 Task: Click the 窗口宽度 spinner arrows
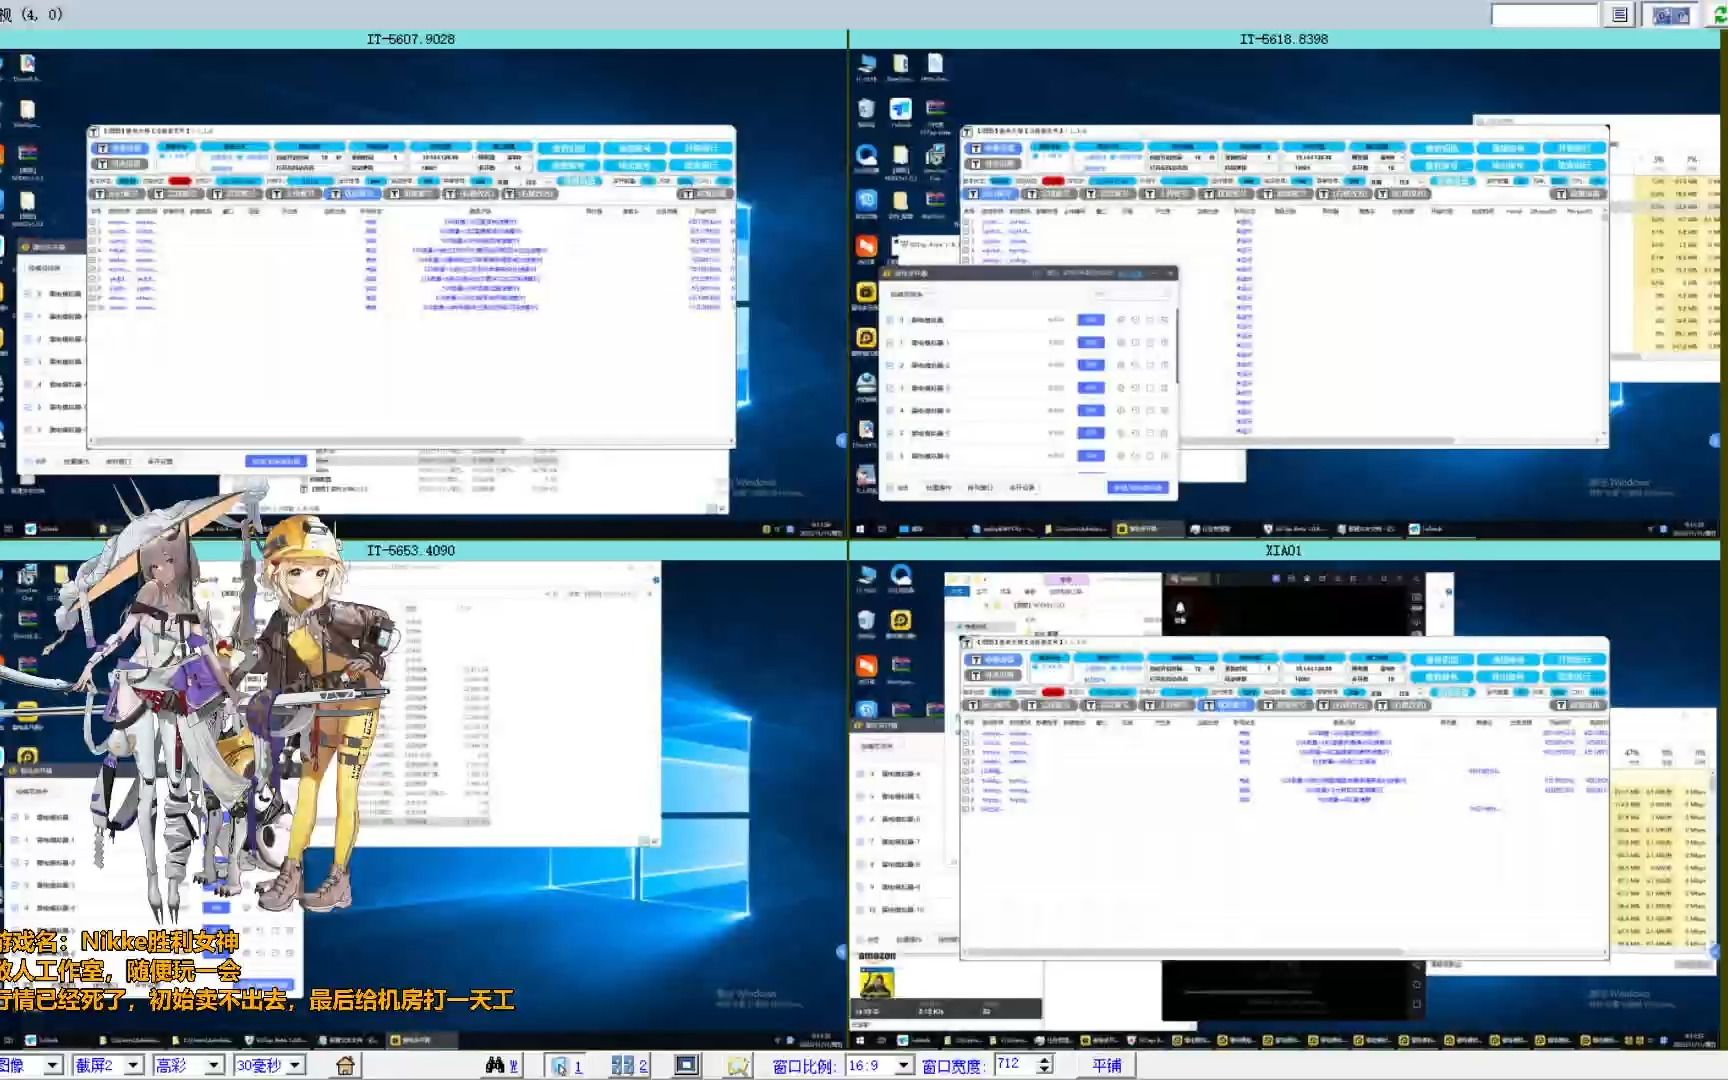tap(1045, 1065)
